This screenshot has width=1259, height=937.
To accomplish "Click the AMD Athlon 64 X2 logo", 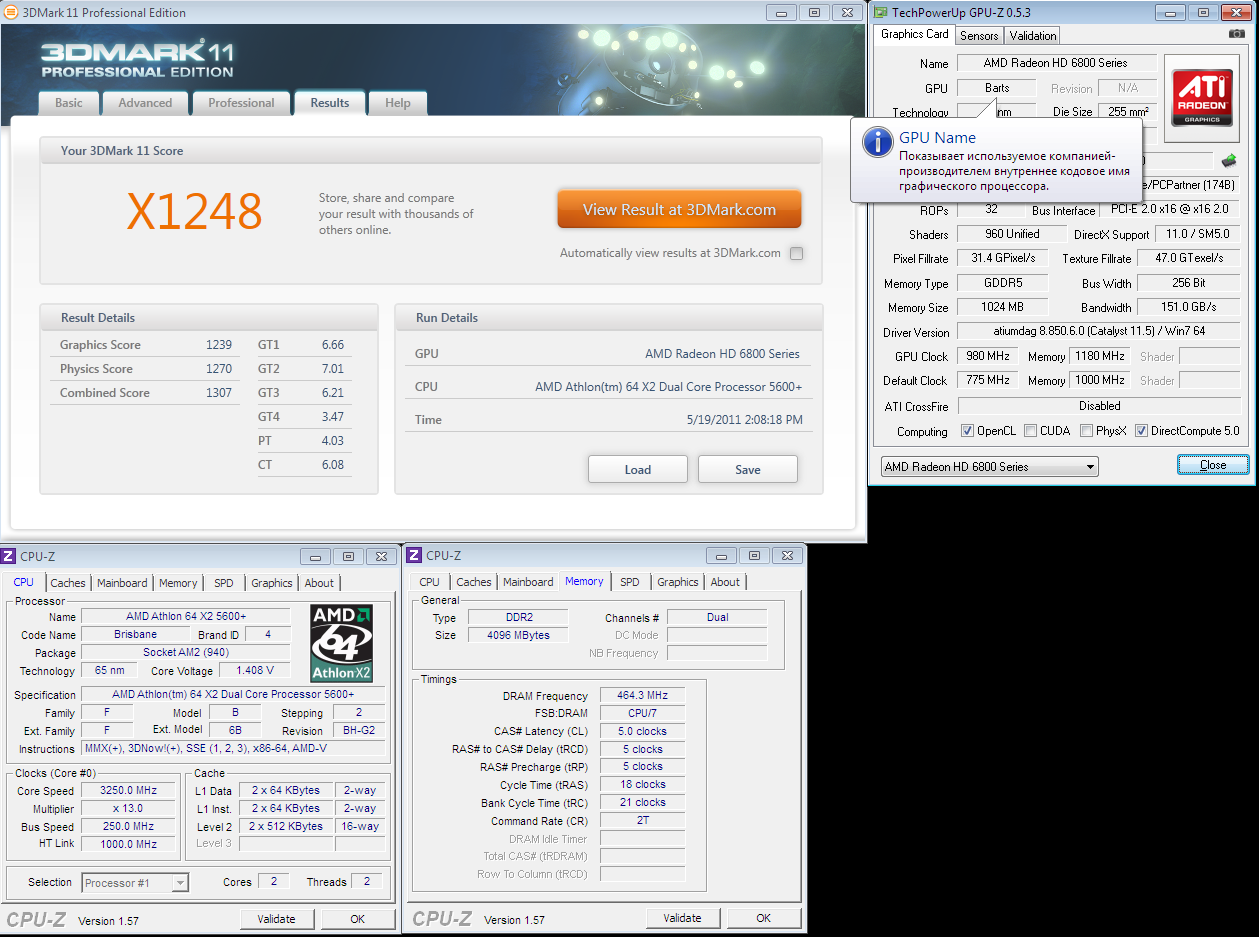I will 341,643.
